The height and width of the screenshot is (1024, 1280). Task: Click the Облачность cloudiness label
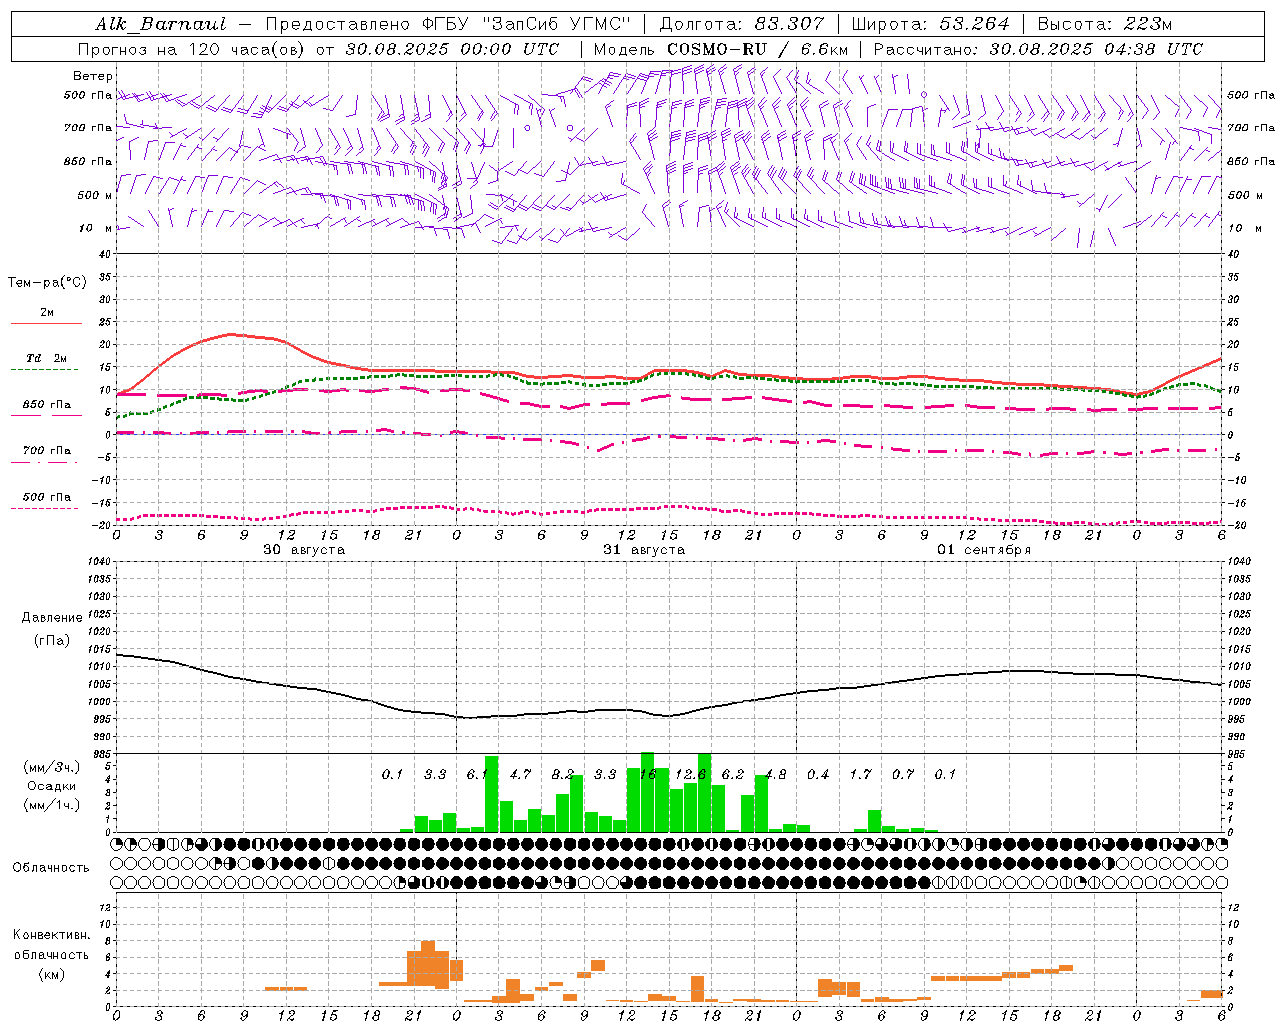51,868
